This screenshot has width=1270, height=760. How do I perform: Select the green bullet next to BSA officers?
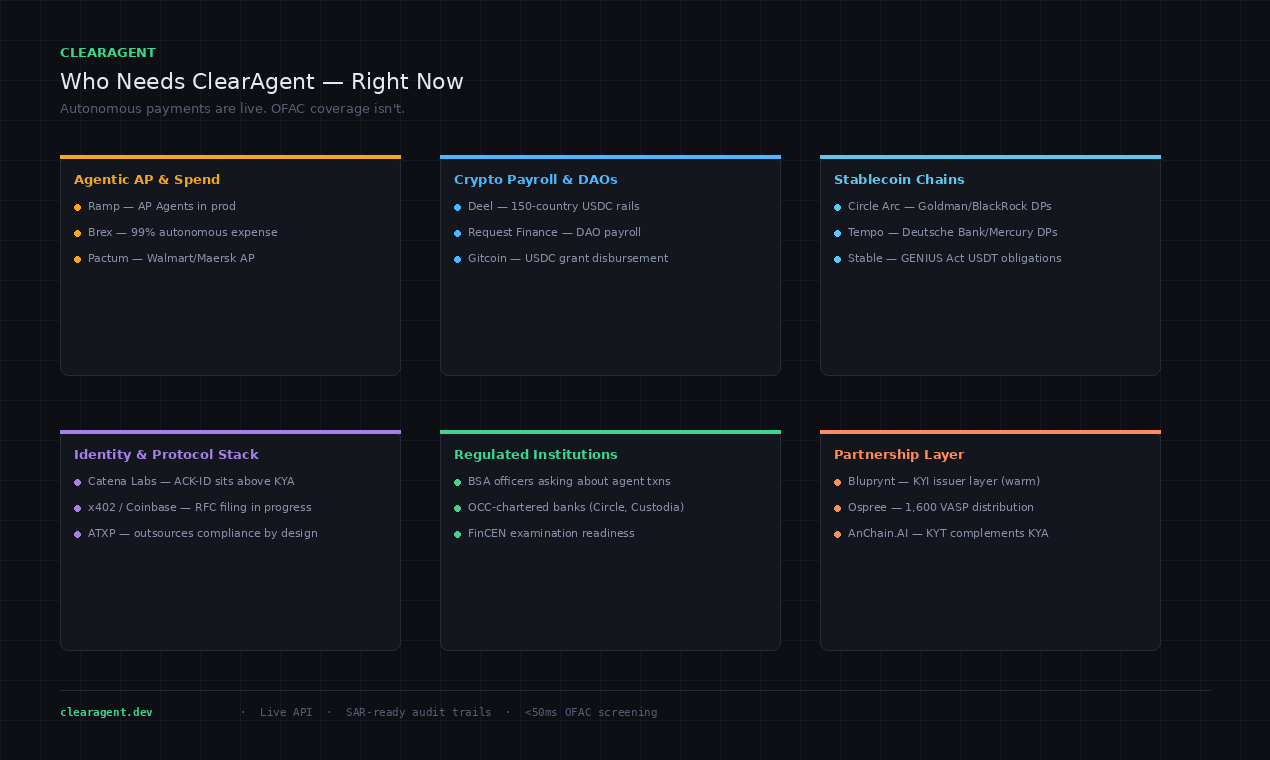pos(458,482)
